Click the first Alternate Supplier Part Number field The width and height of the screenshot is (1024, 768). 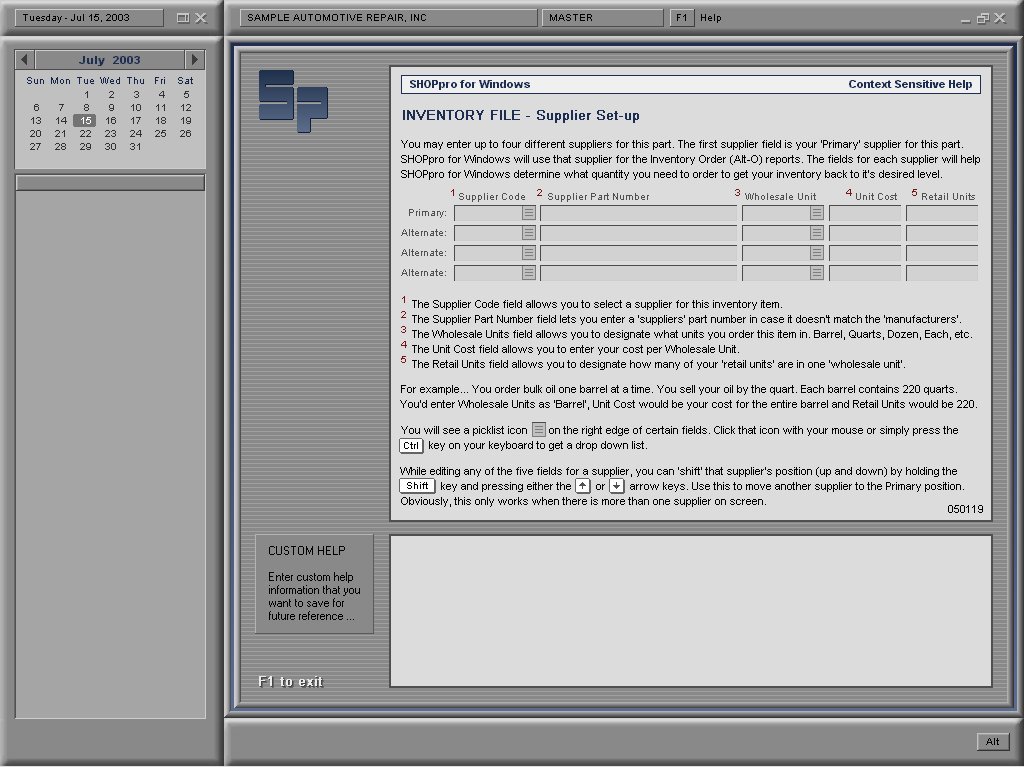[x=639, y=233]
